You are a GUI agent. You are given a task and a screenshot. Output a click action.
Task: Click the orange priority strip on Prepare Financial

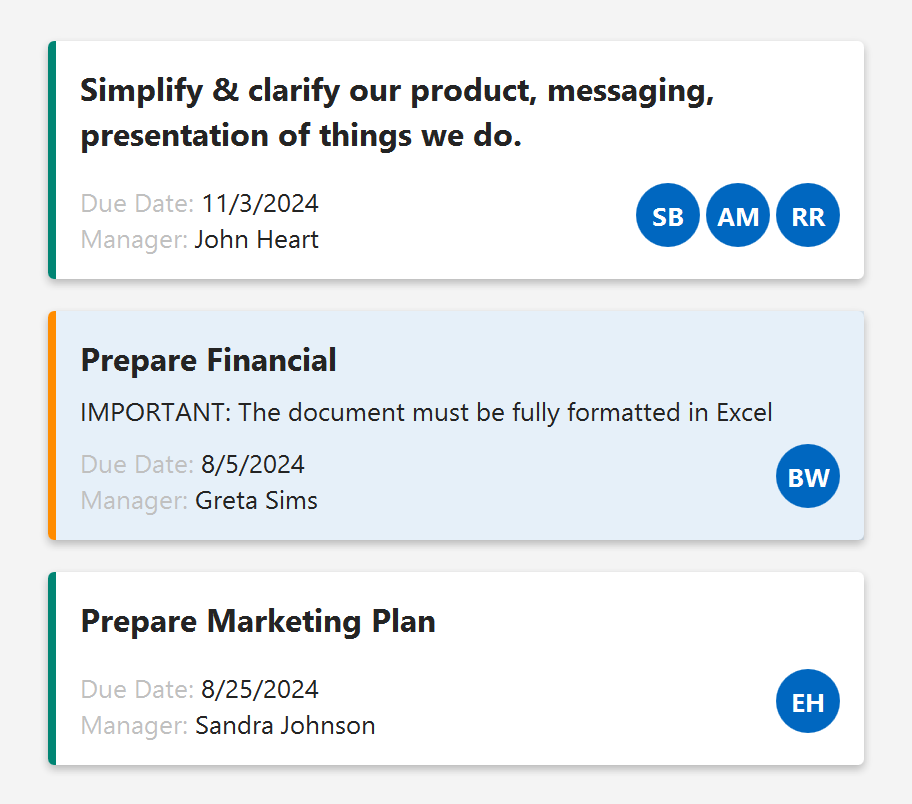point(52,425)
